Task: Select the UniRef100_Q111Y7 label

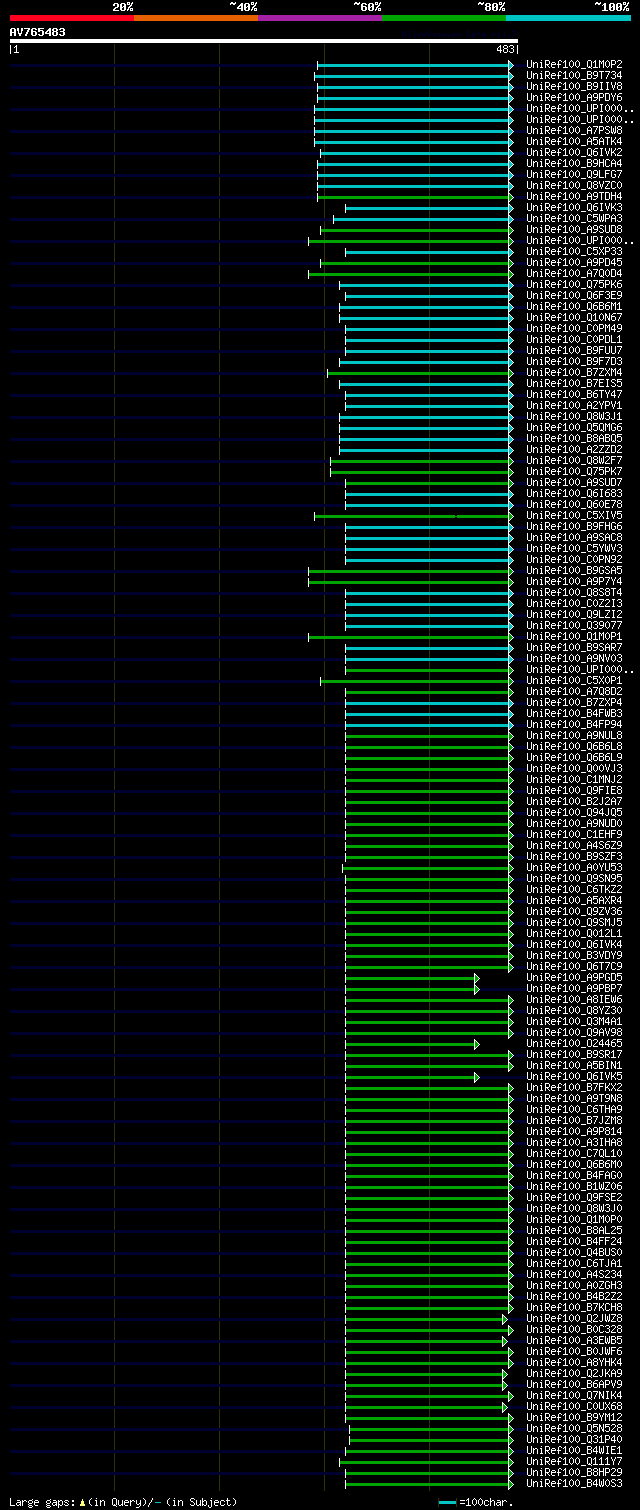Action: pyautogui.click(x=574, y=1461)
